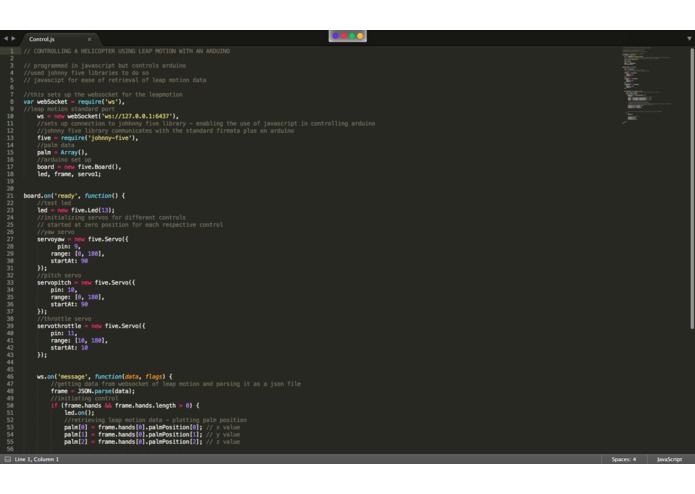Click the red dot in the top widget
The width and height of the screenshot is (695, 494).
[344, 36]
